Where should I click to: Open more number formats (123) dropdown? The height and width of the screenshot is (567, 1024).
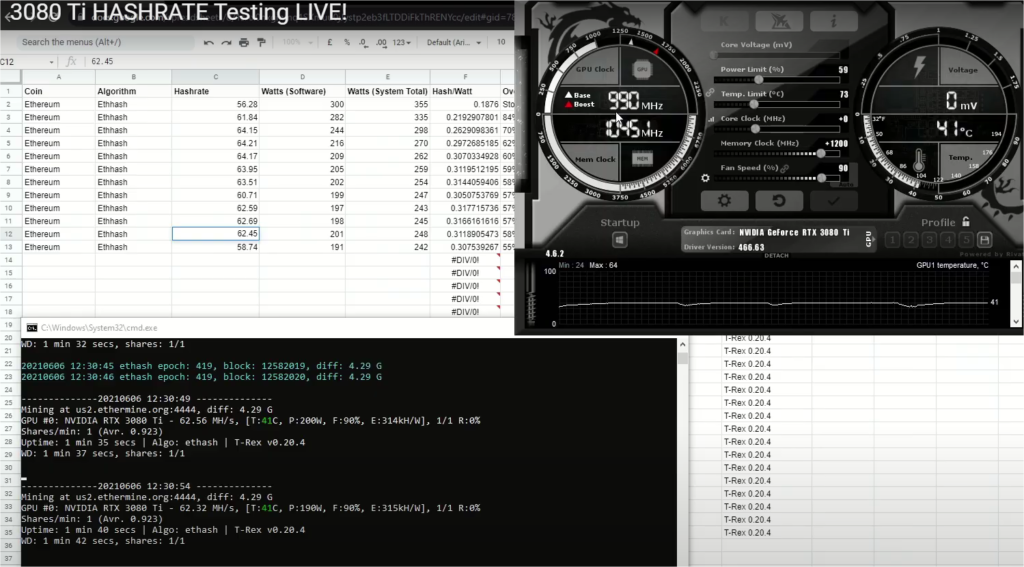coord(402,42)
